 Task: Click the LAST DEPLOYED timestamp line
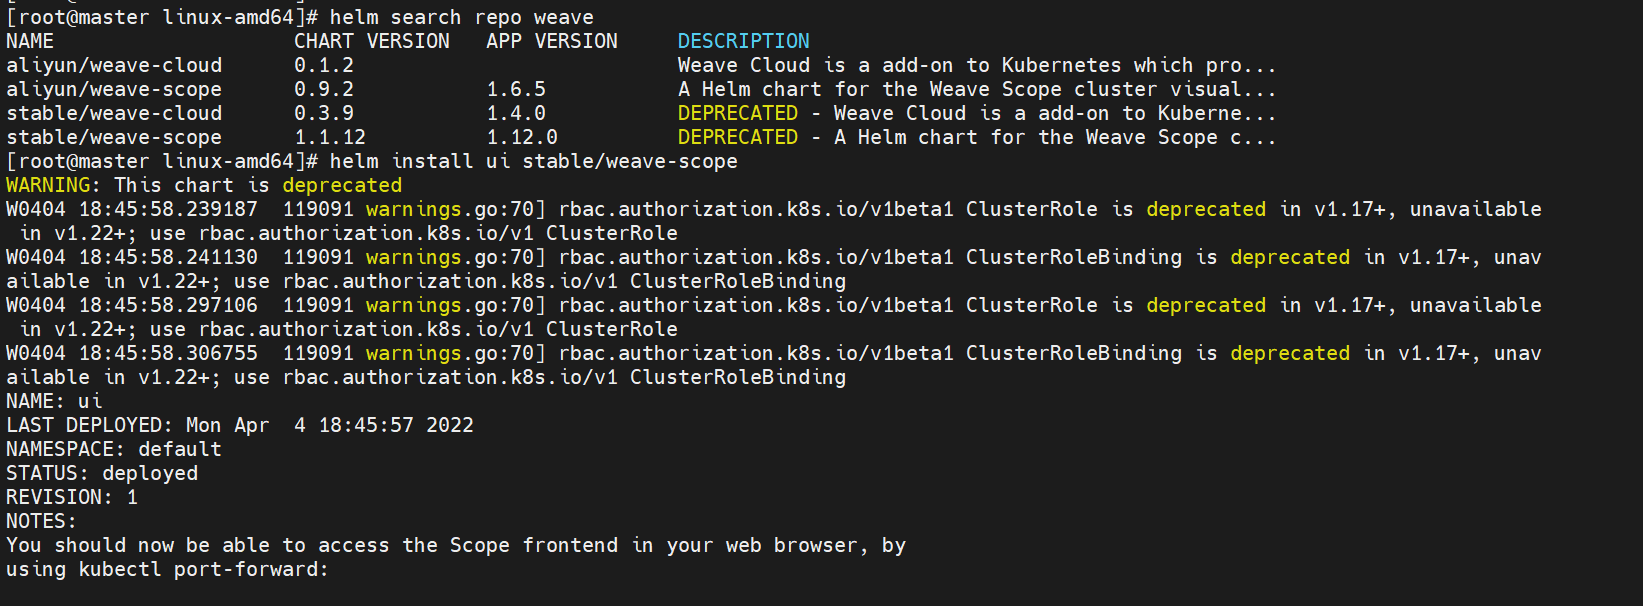240,425
